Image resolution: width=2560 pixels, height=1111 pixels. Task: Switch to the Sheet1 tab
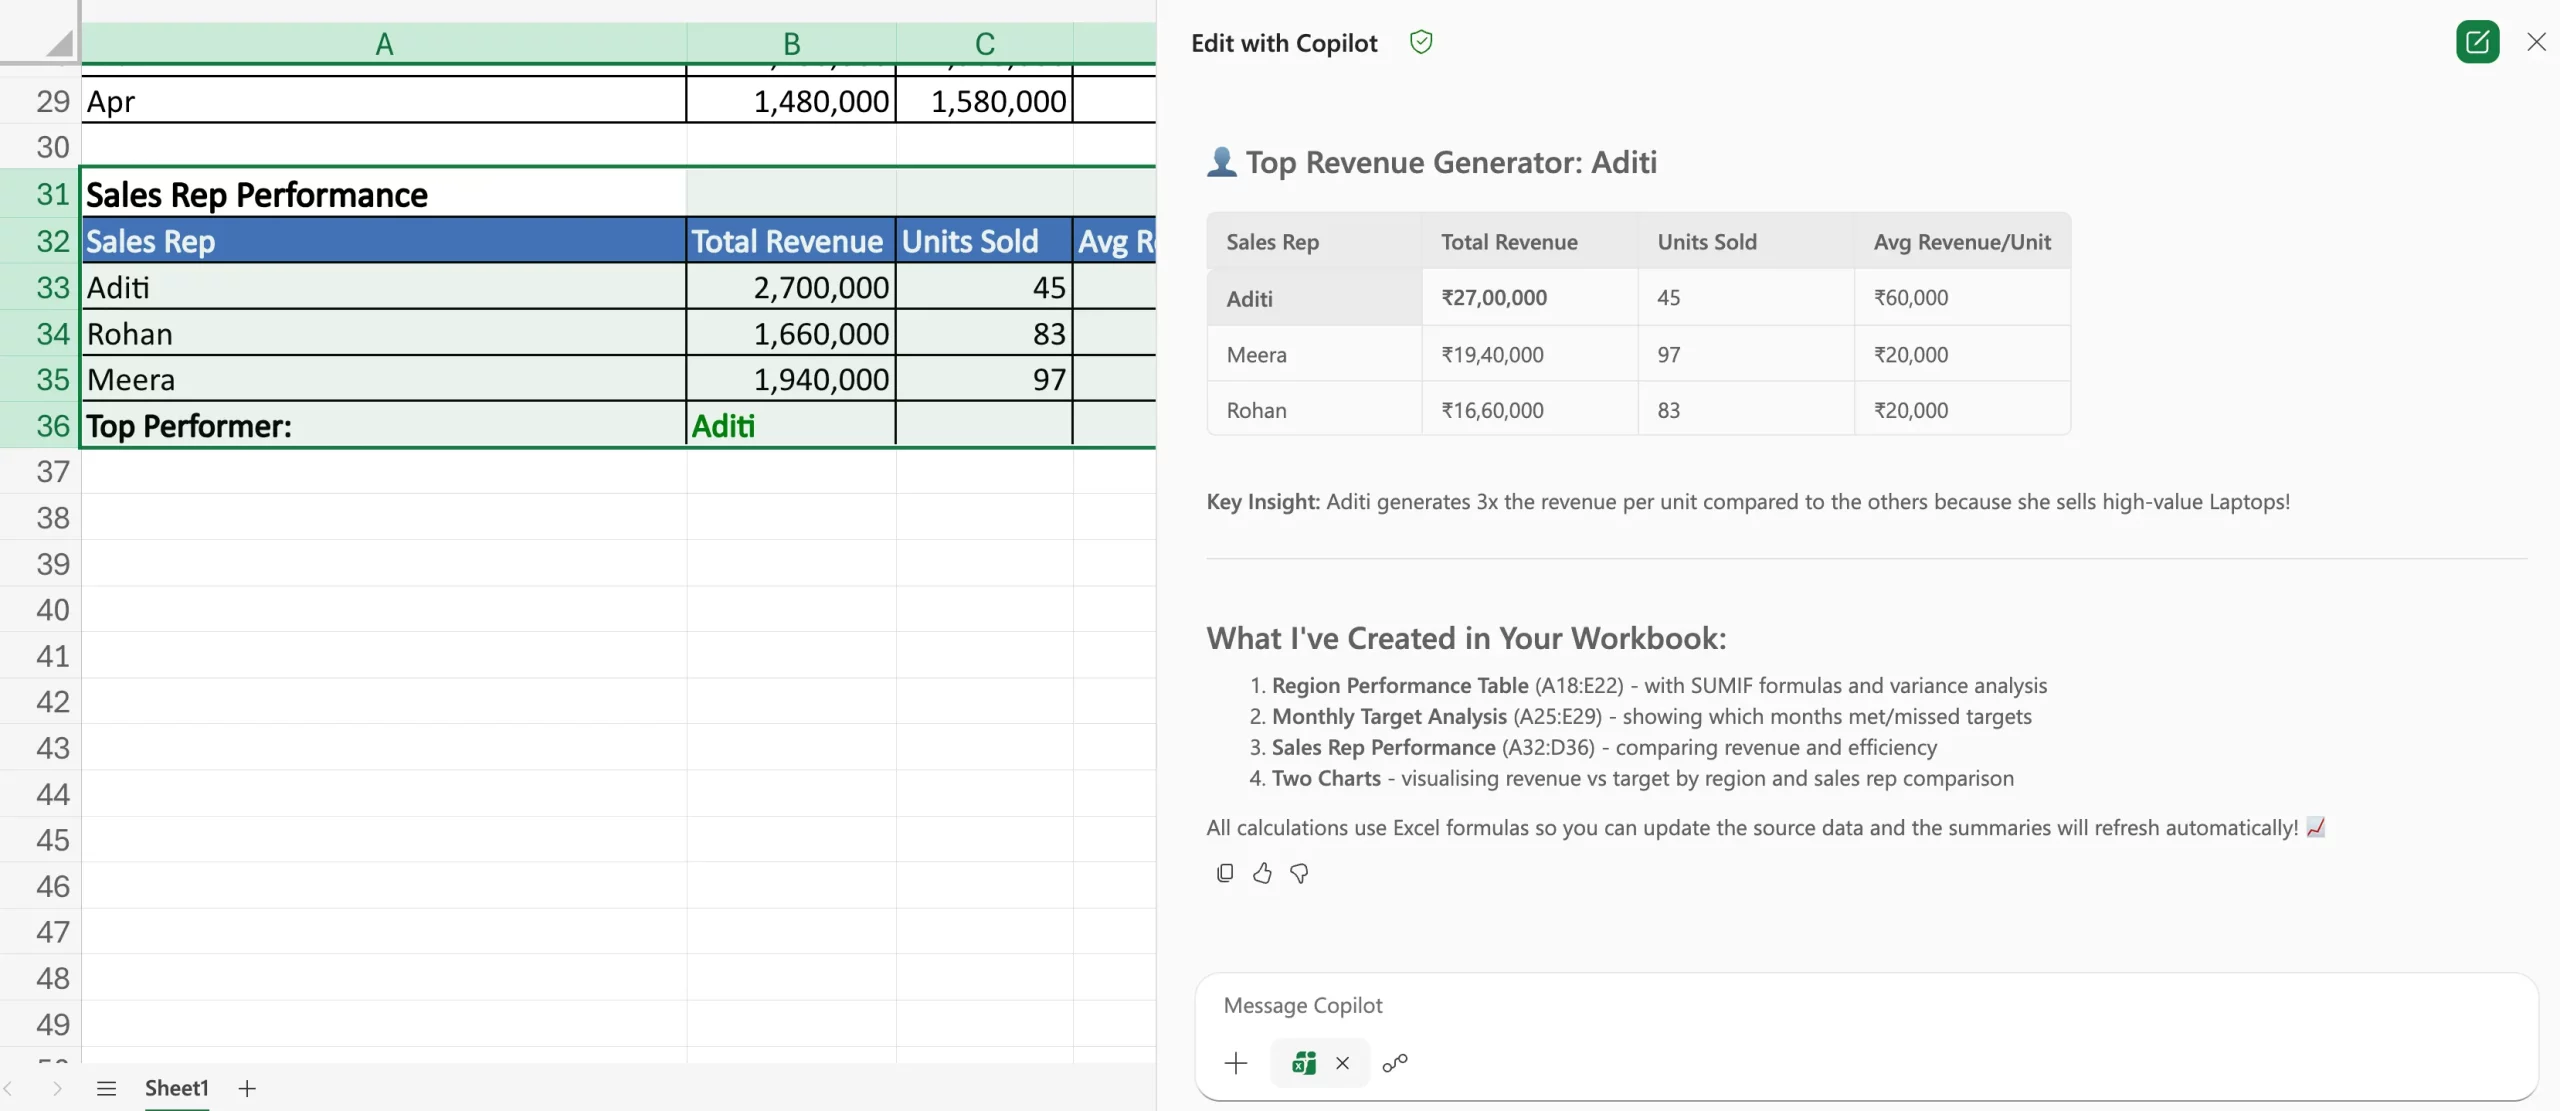(177, 1088)
